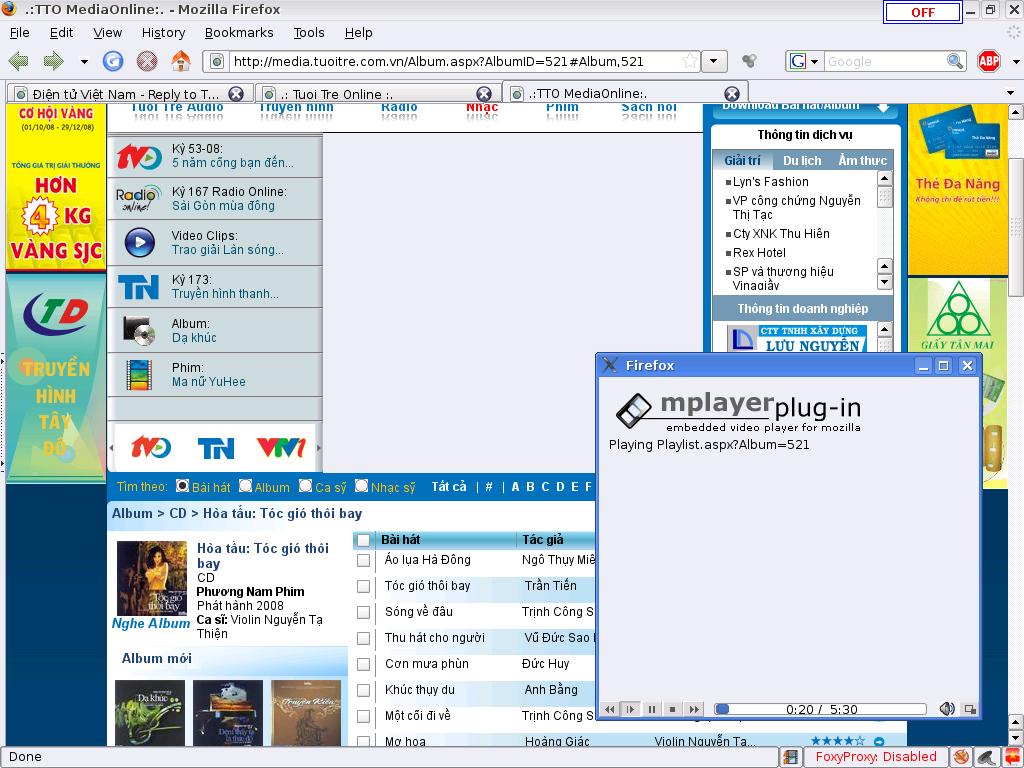Open the Dạ khúc album link

click(x=194, y=338)
